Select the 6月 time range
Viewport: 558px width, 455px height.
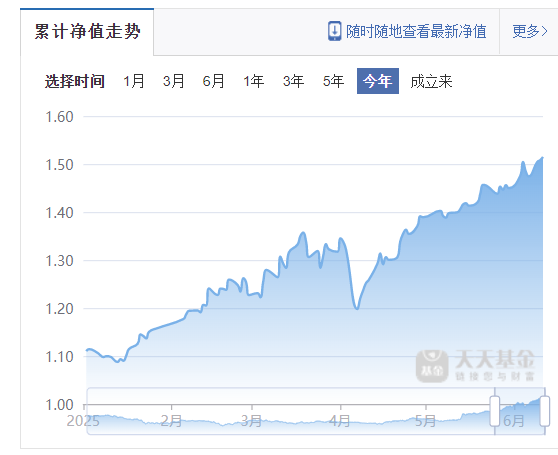click(214, 81)
